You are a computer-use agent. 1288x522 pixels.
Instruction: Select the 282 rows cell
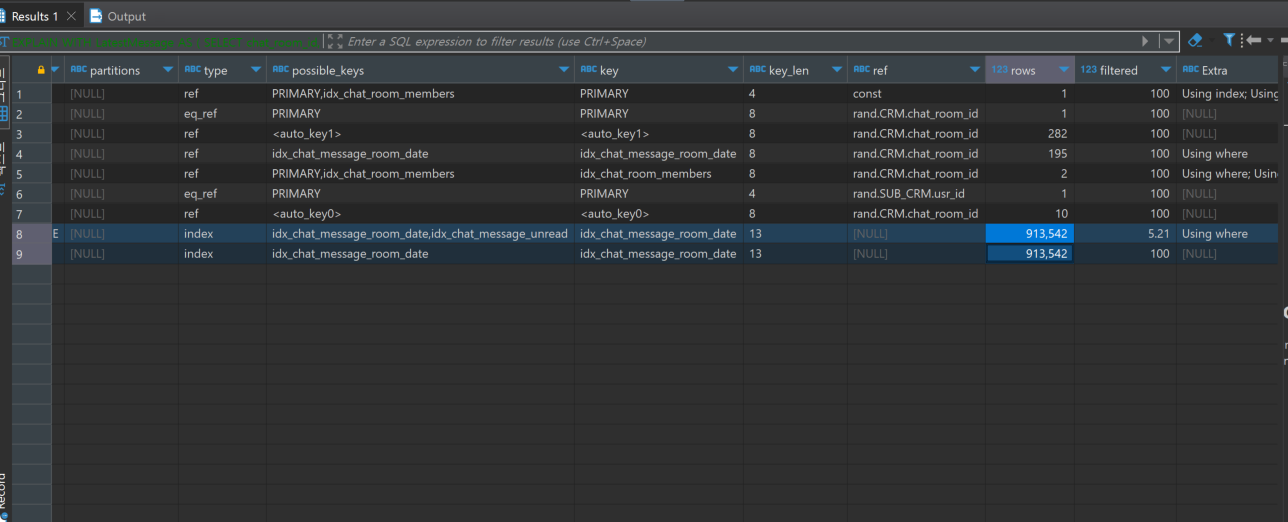click(1030, 133)
